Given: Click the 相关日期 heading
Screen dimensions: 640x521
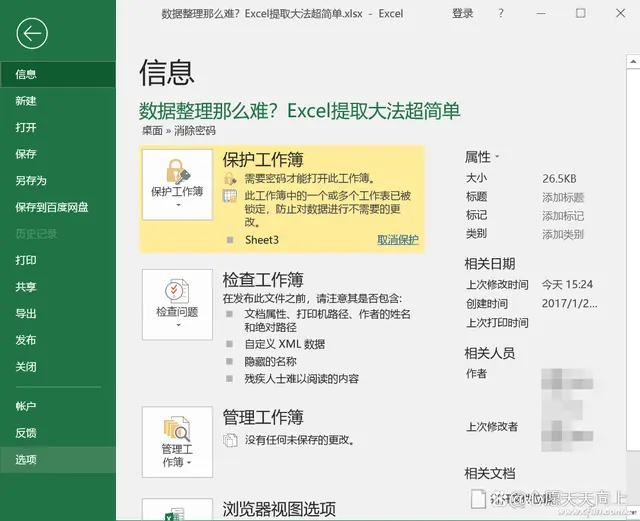Looking at the screenshot, I should click(490, 263).
